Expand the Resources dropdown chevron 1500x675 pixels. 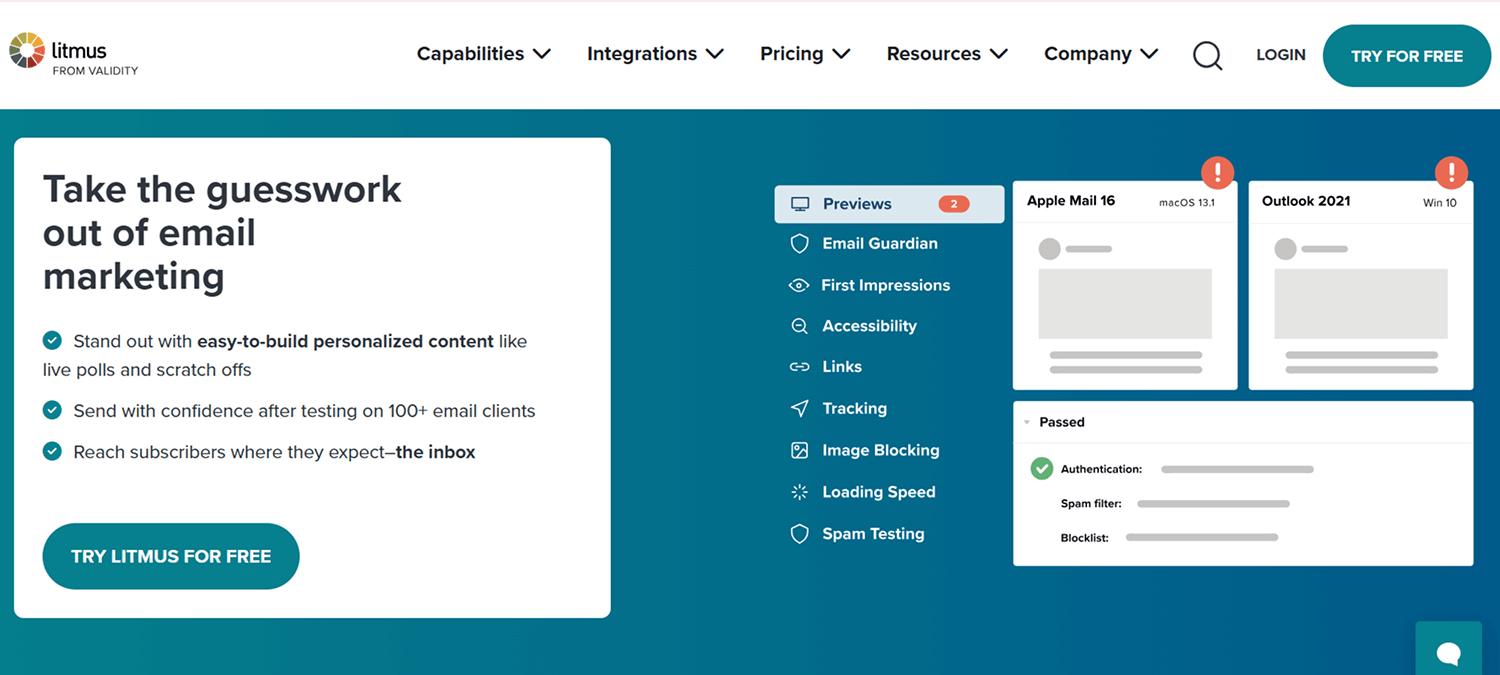(998, 54)
